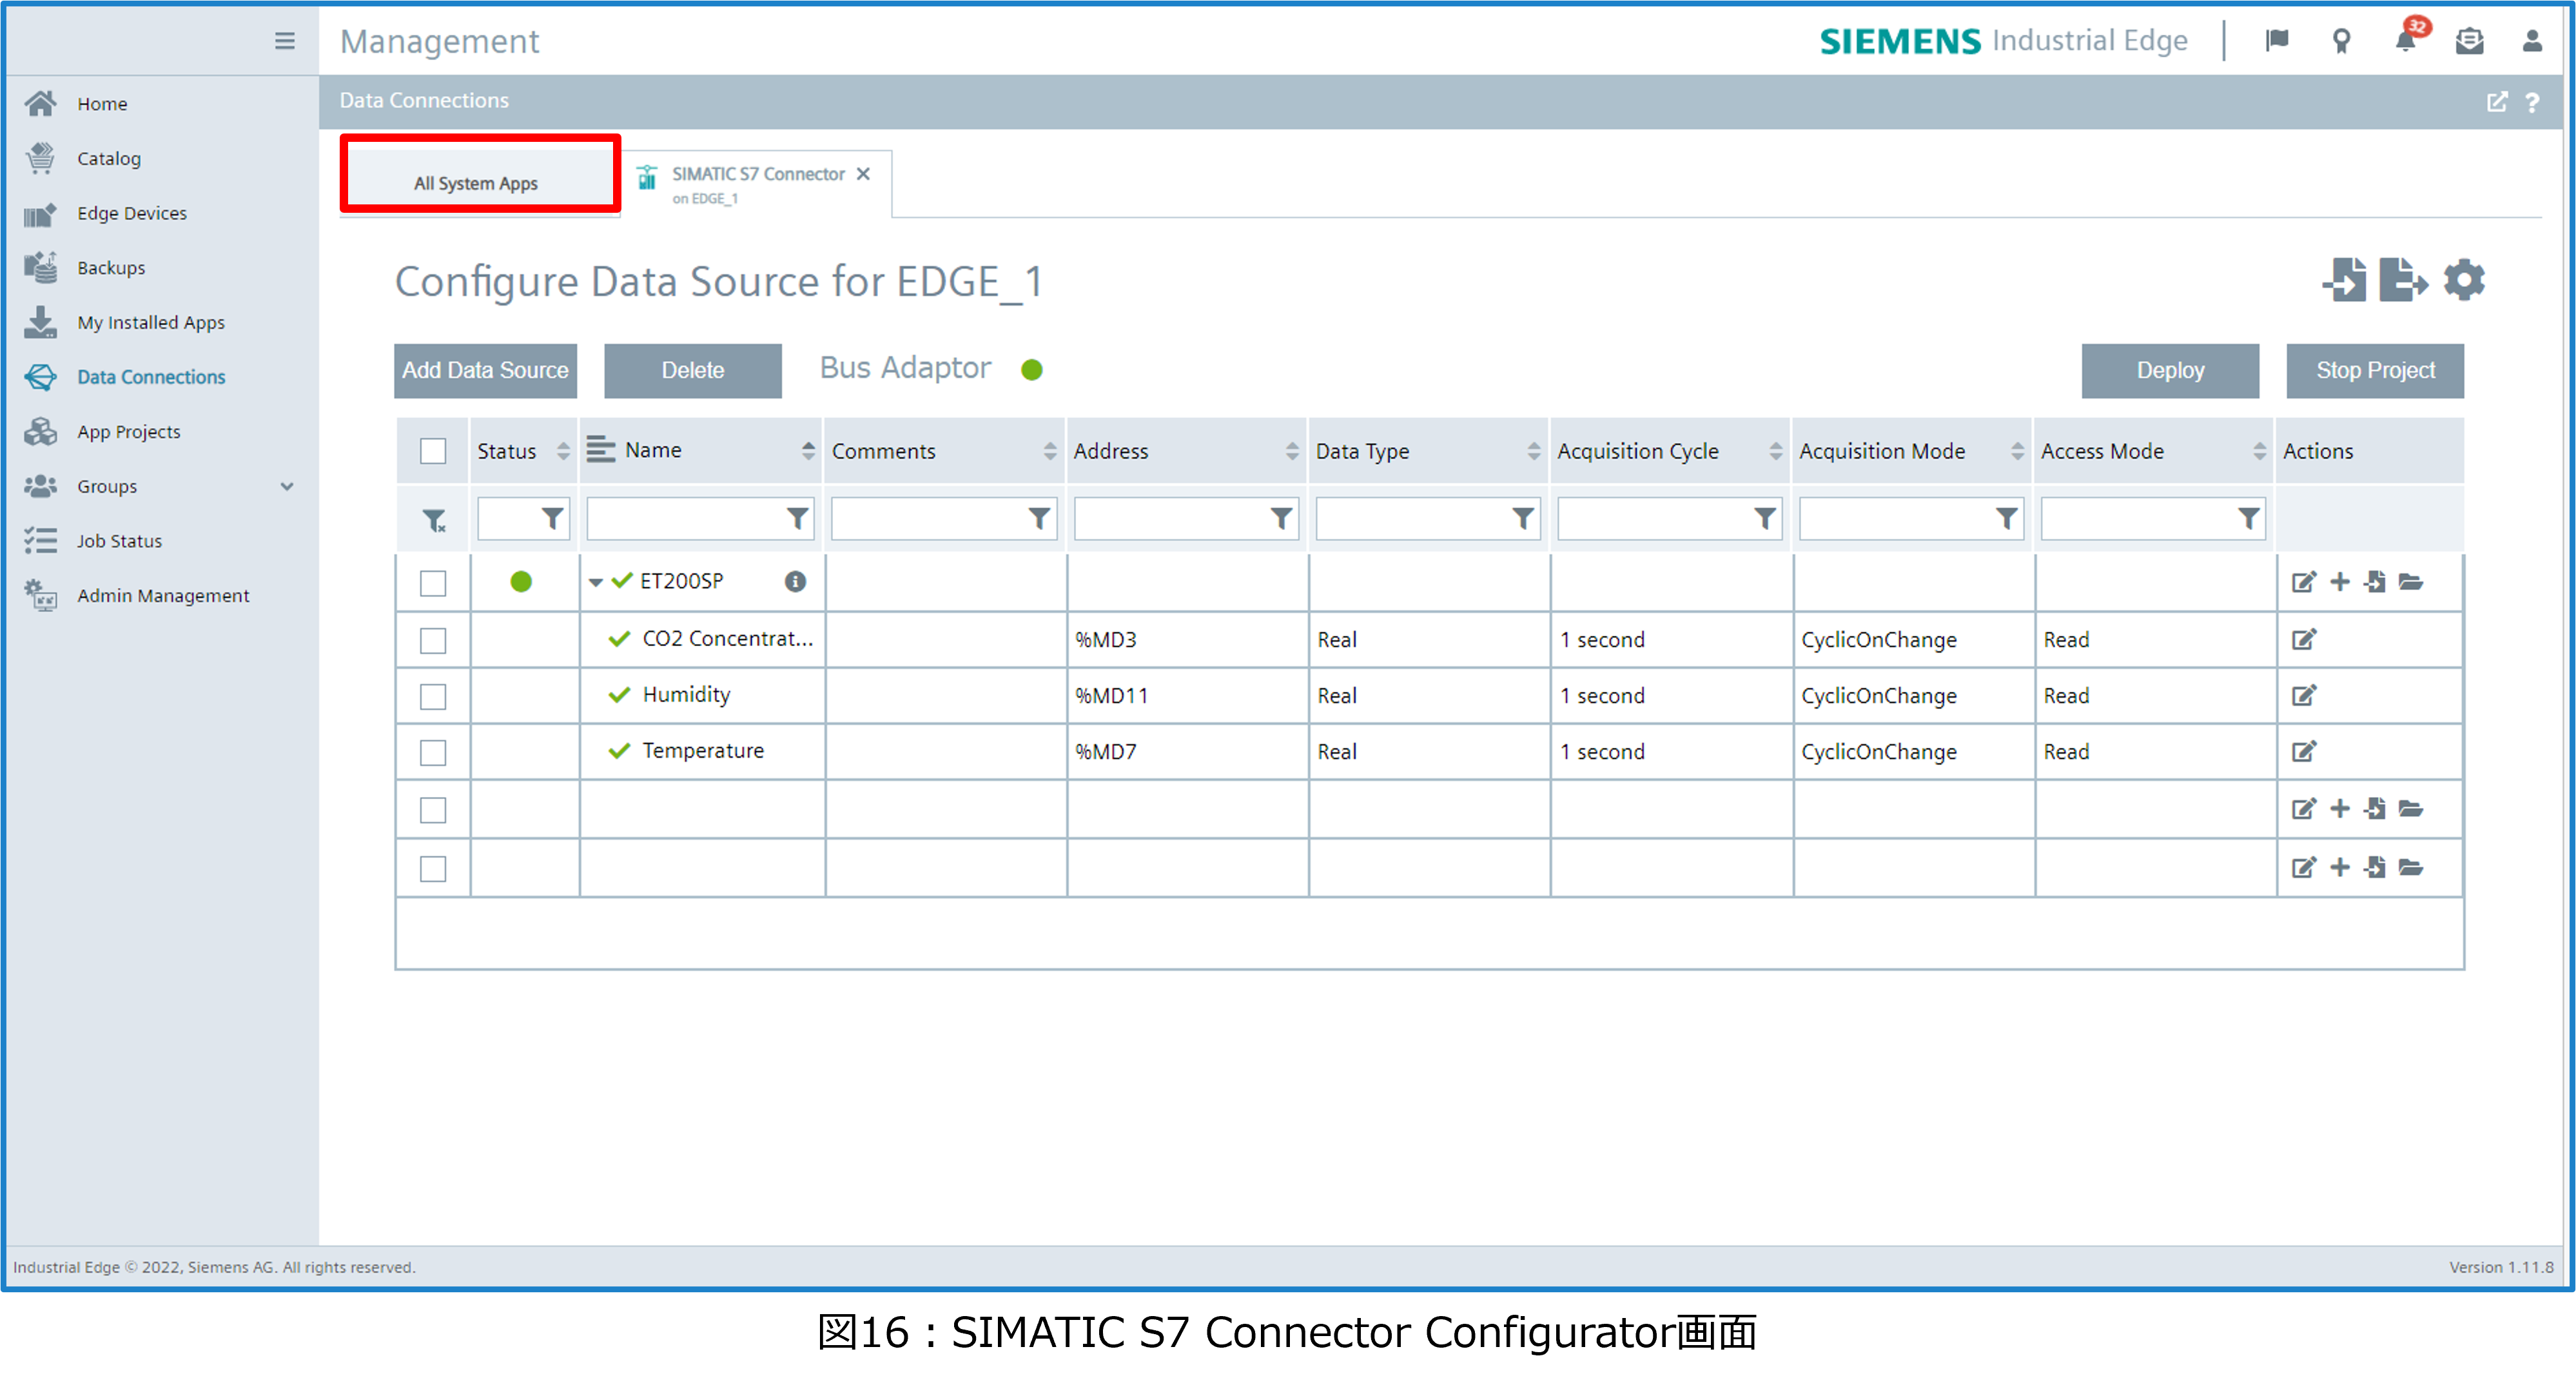This screenshot has width=2576, height=1387.
Task: Switch to All System Apps tab
Action: point(477,183)
